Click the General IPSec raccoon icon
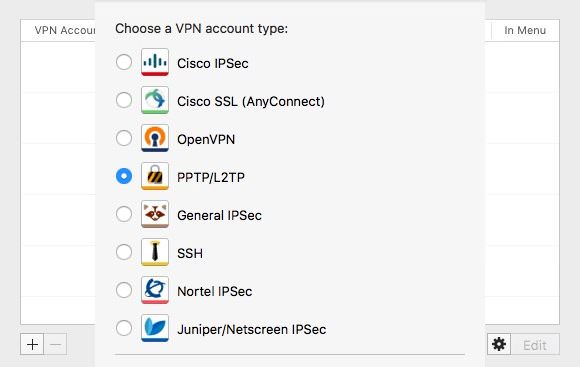The image size is (580, 367). point(155,214)
